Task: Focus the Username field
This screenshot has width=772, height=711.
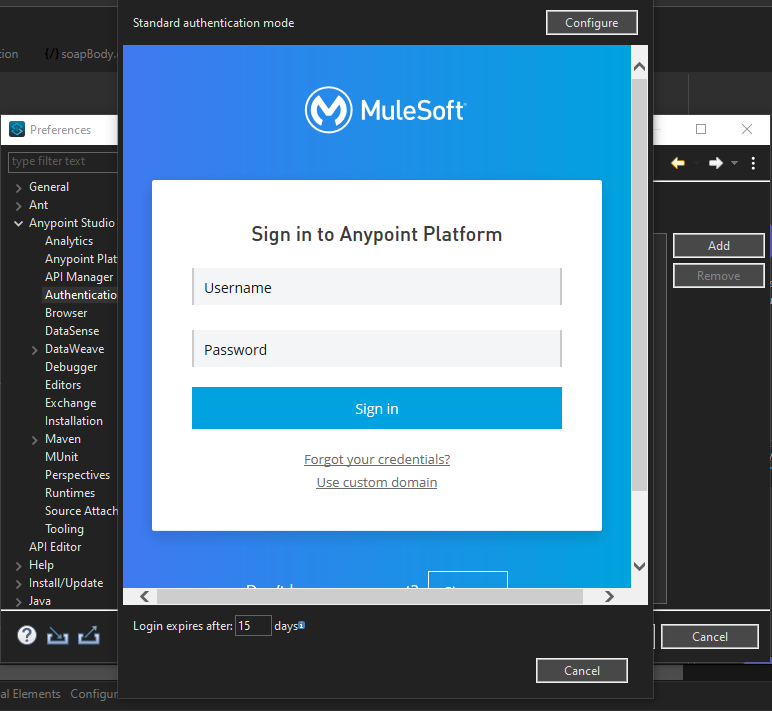Action: (377, 287)
